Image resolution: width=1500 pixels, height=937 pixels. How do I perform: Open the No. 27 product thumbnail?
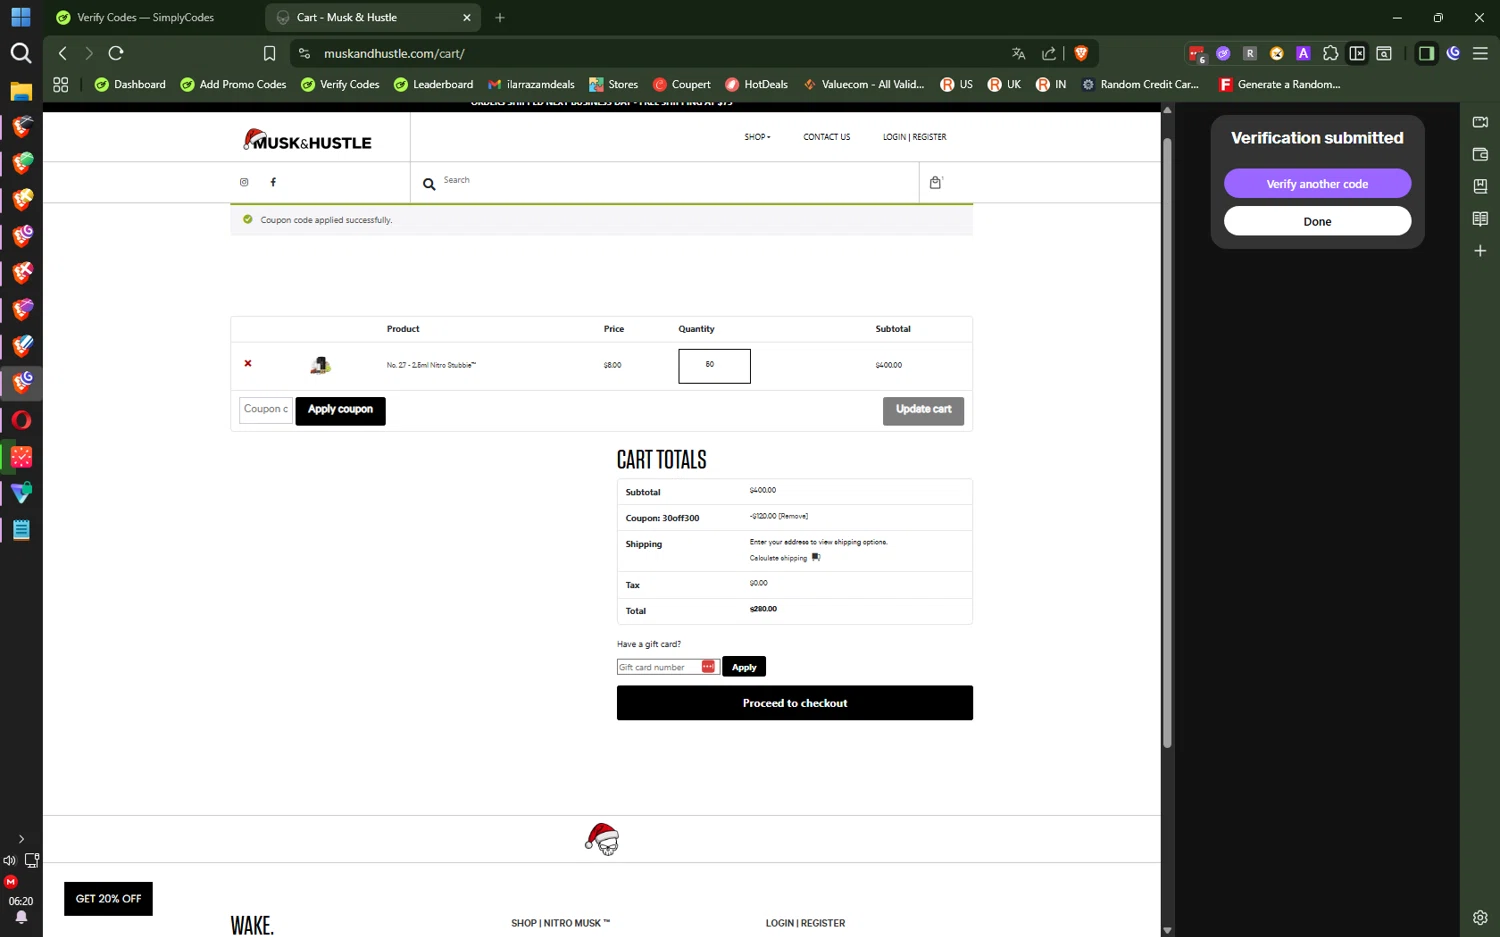point(320,365)
